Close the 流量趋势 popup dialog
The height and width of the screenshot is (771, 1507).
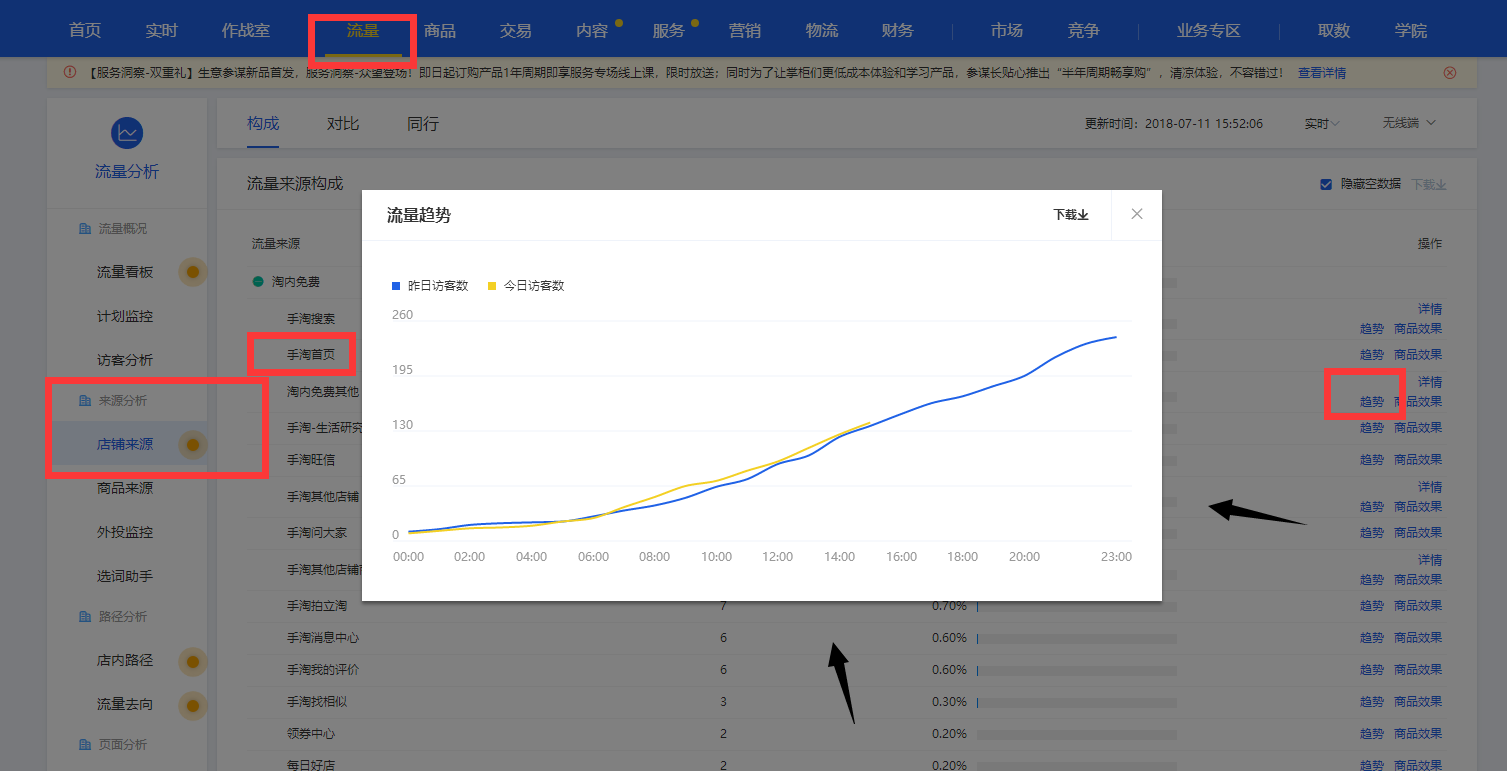click(1136, 214)
